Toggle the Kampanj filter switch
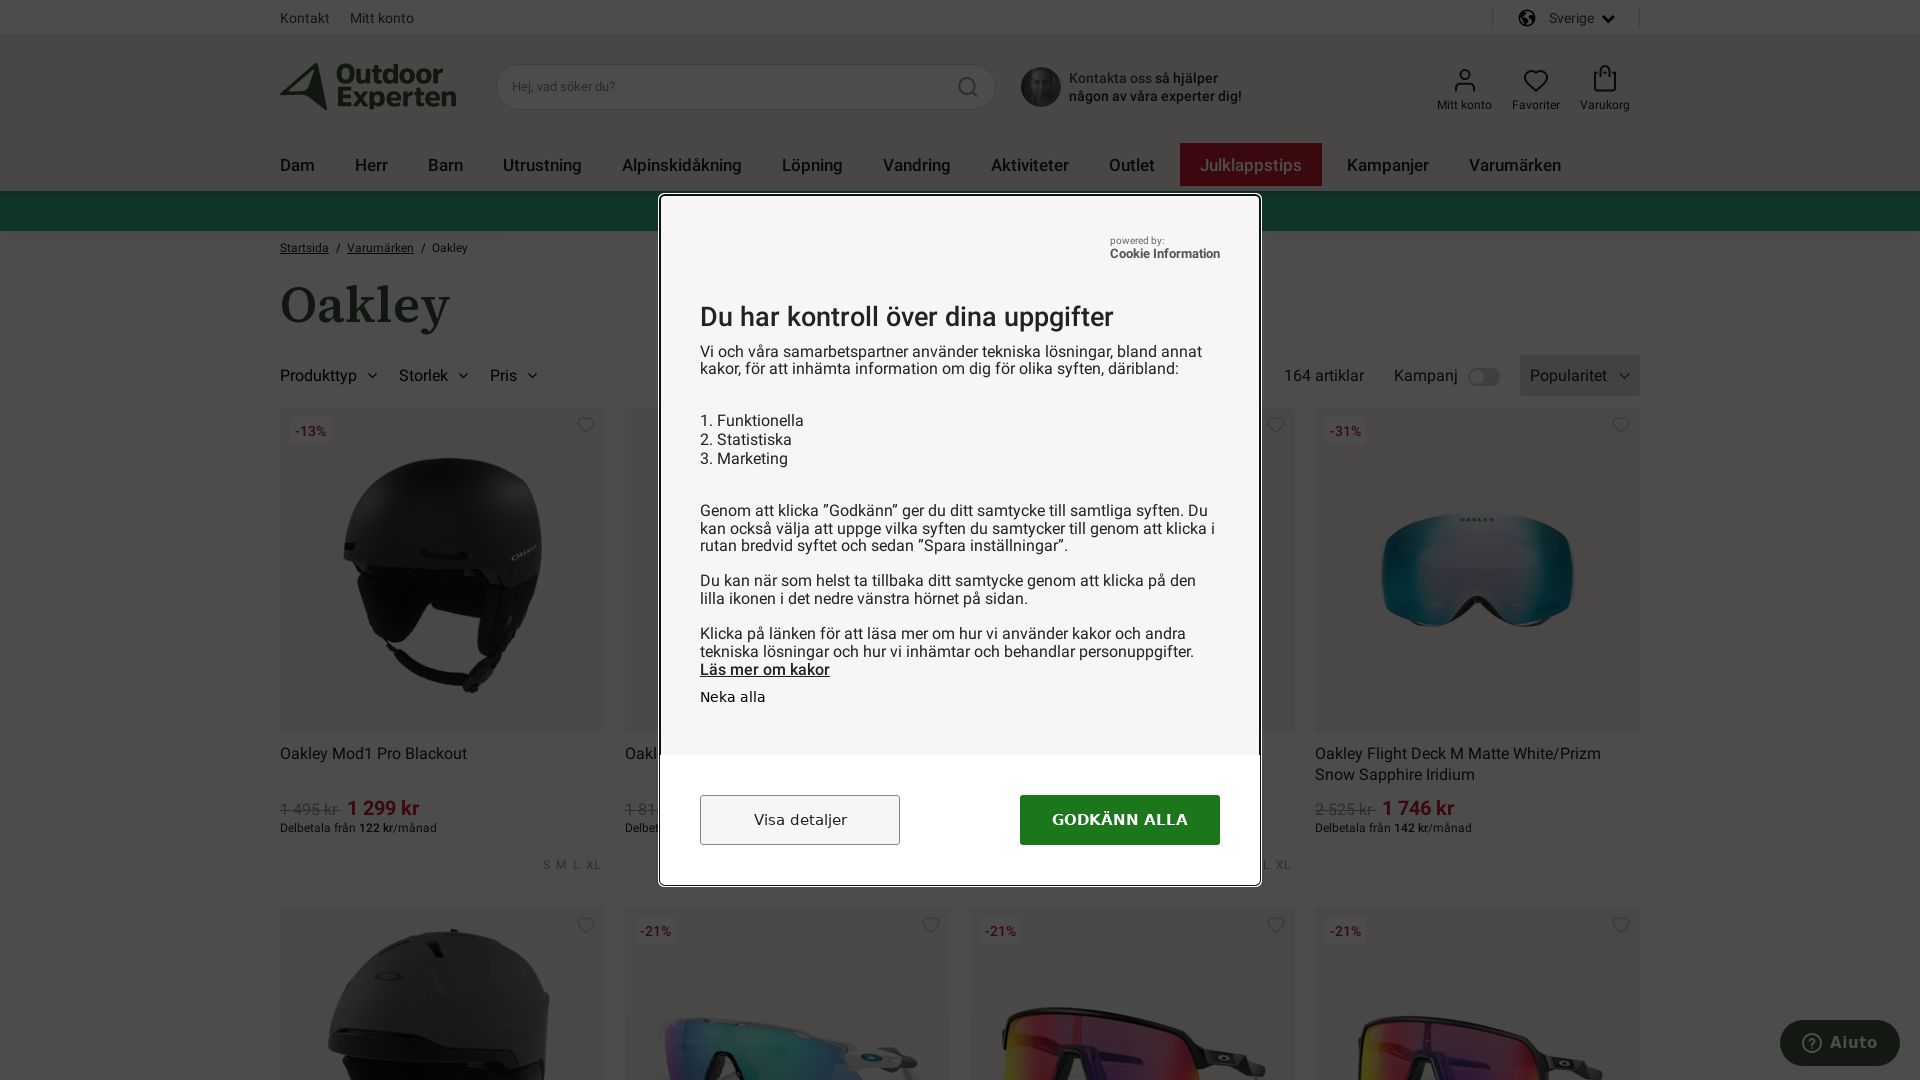Image resolution: width=1920 pixels, height=1080 pixels. pos(1484,377)
